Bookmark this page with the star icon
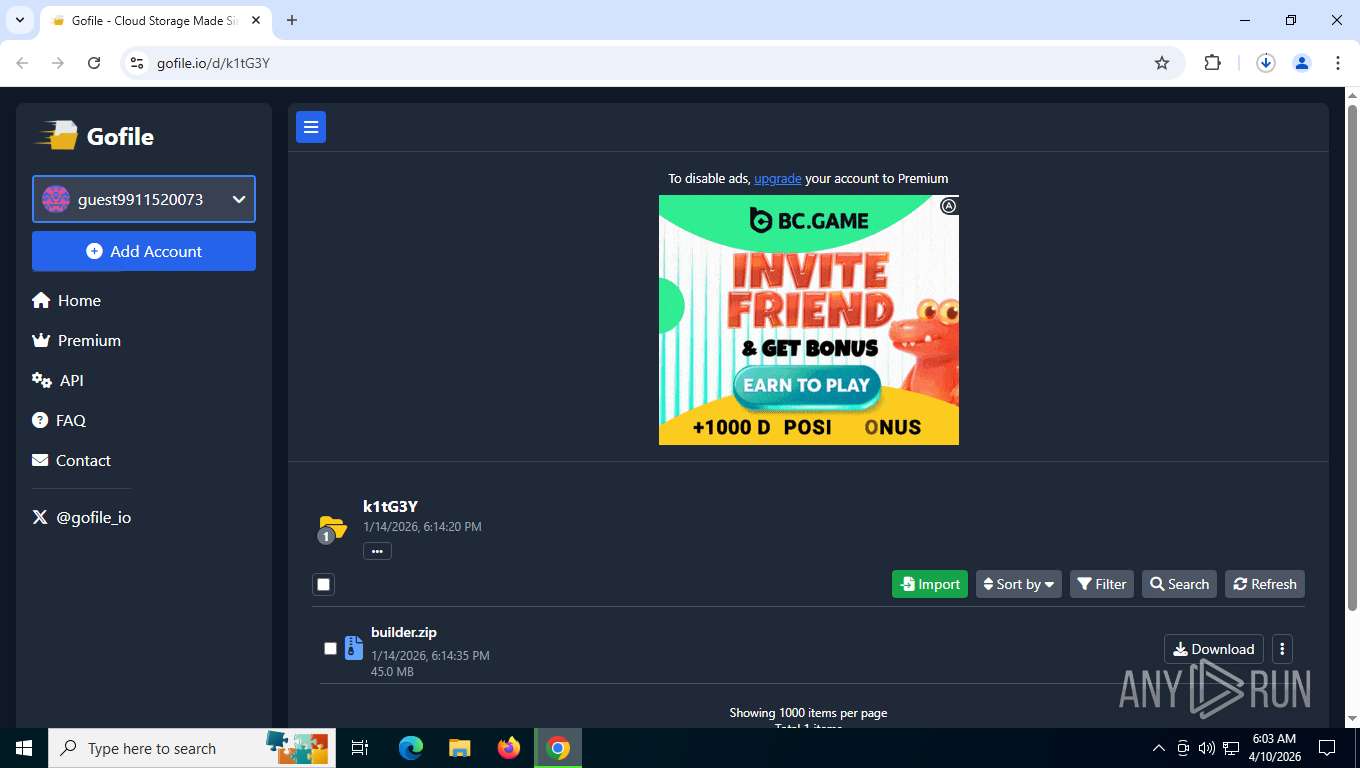The width and height of the screenshot is (1360, 768). click(1162, 63)
